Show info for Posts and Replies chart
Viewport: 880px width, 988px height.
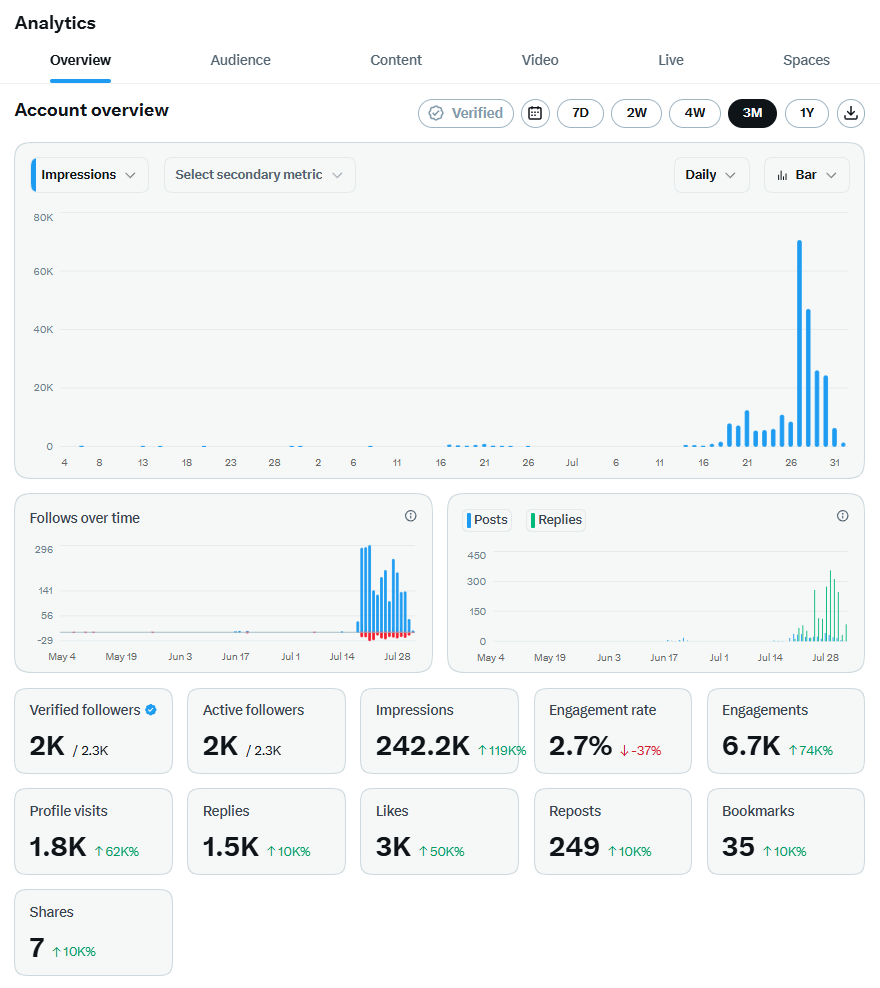842,516
